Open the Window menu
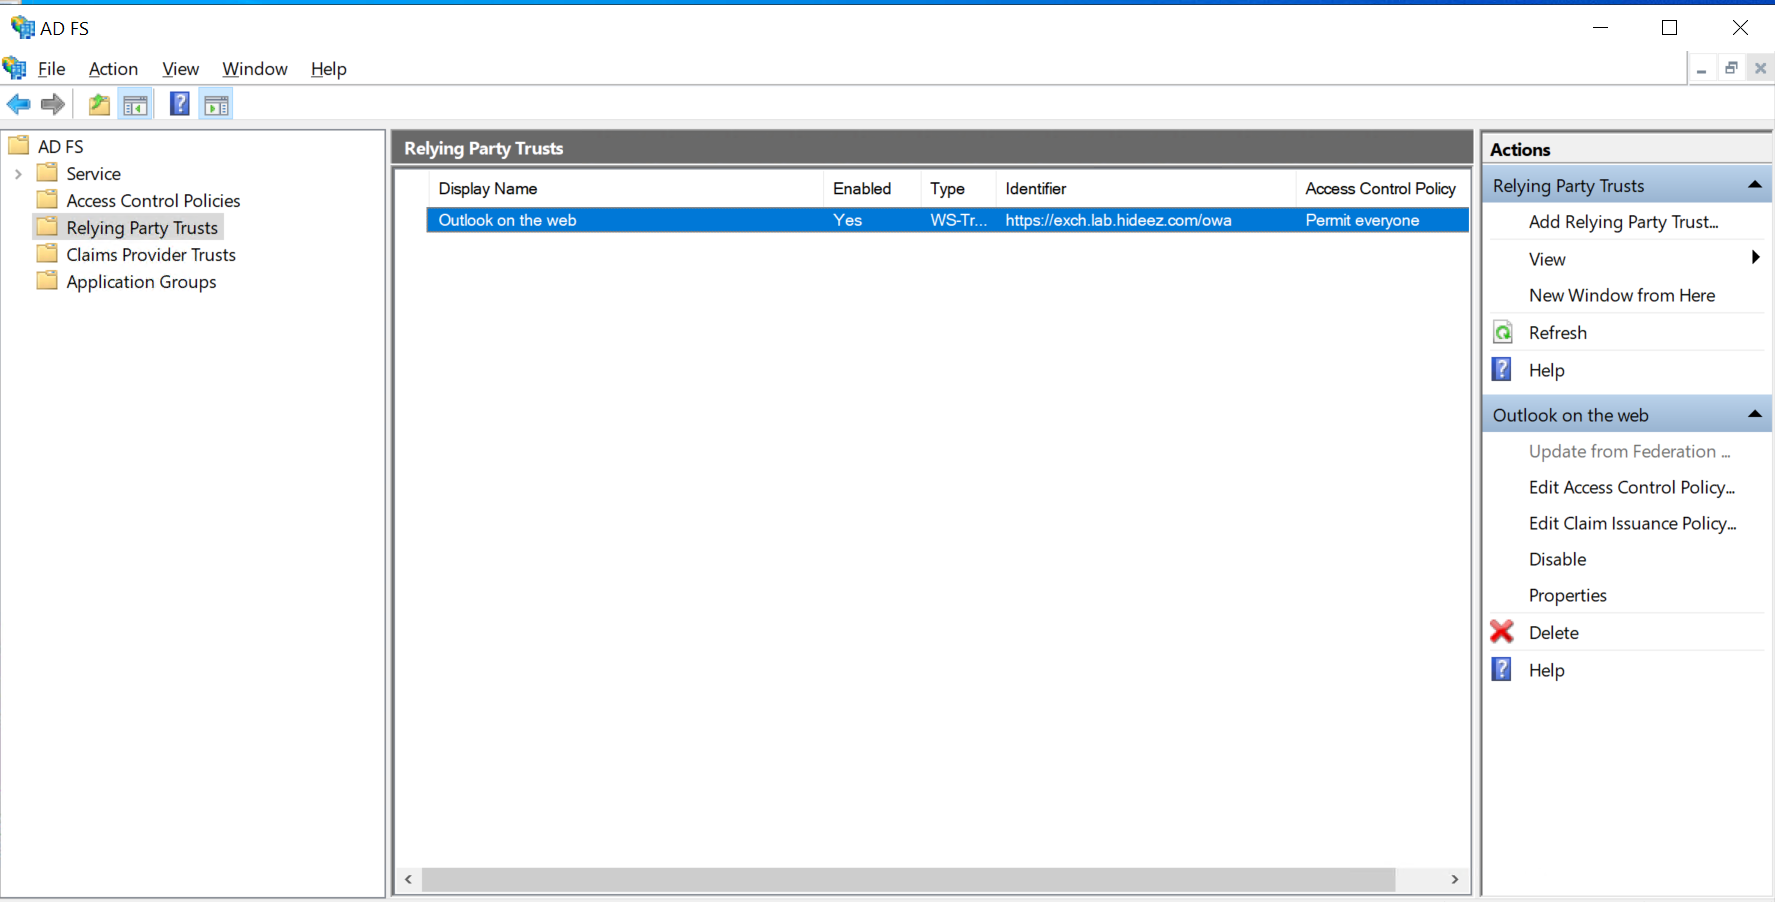 (x=254, y=69)
